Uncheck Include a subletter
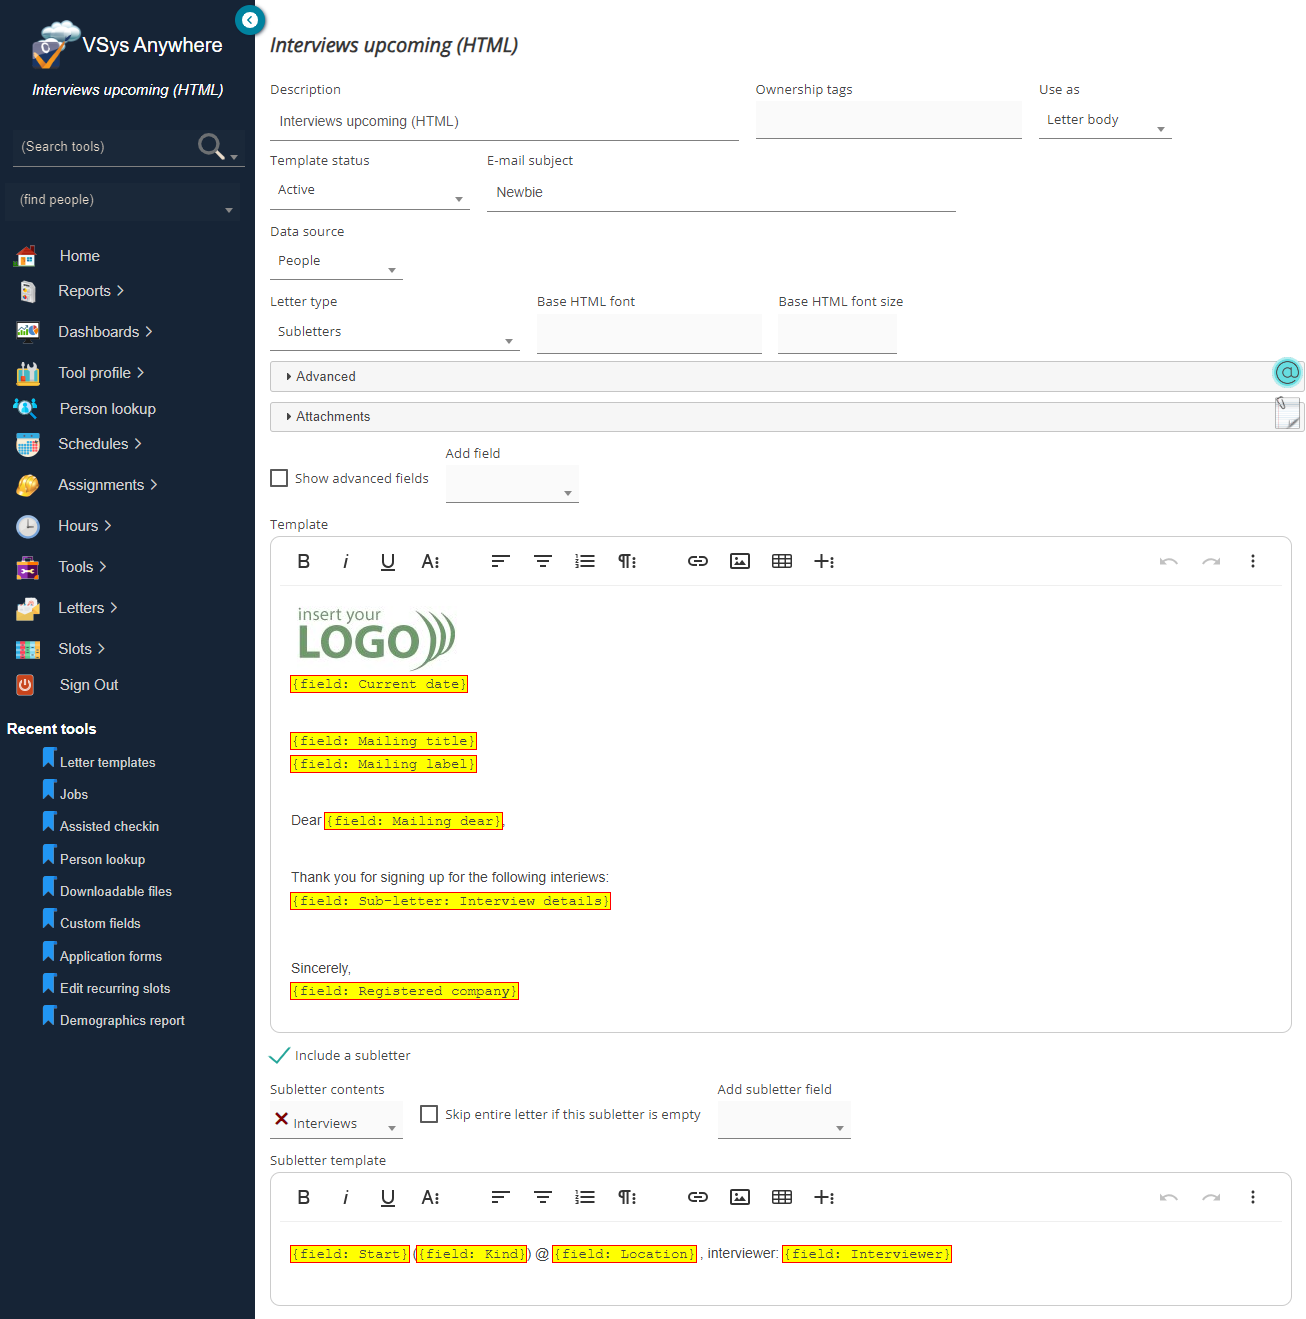This screenshot has width=1306, height=1319. 280,1056
